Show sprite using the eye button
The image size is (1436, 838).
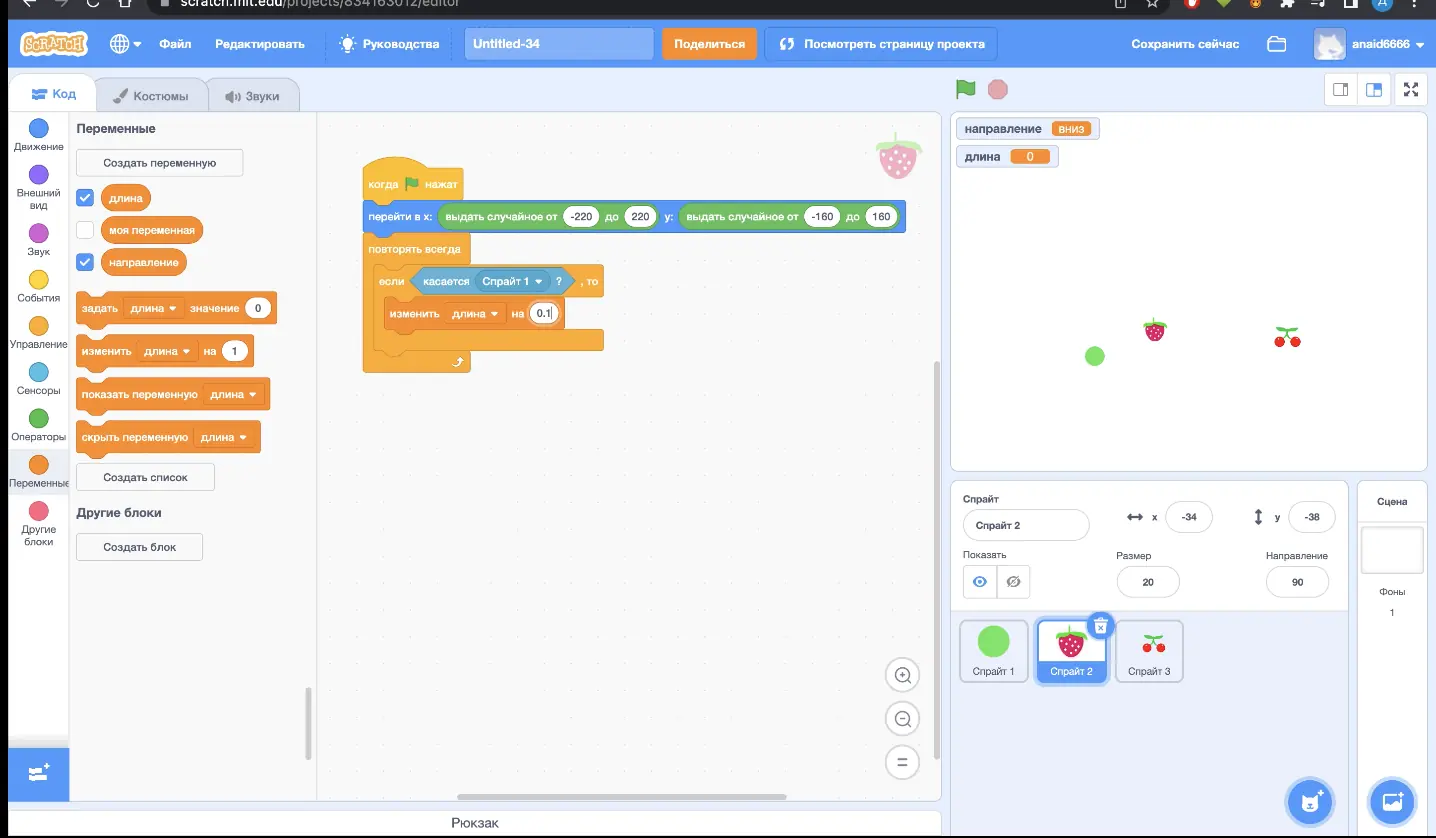click(980, 581)
